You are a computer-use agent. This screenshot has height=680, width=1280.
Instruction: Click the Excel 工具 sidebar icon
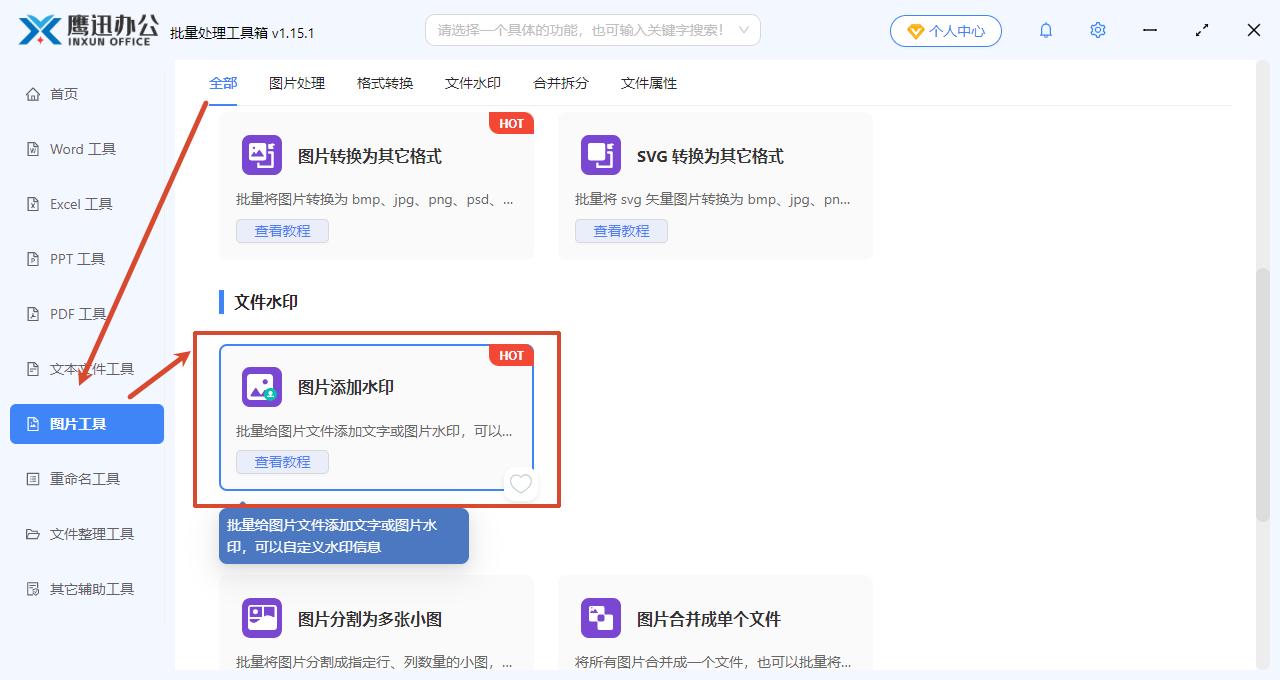pyautogui.click(x=32, y=204)
